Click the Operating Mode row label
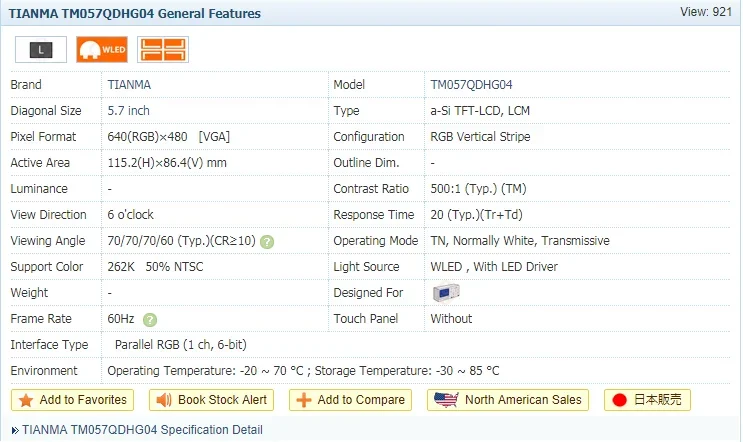743x442 pixels. coord(376,241)
